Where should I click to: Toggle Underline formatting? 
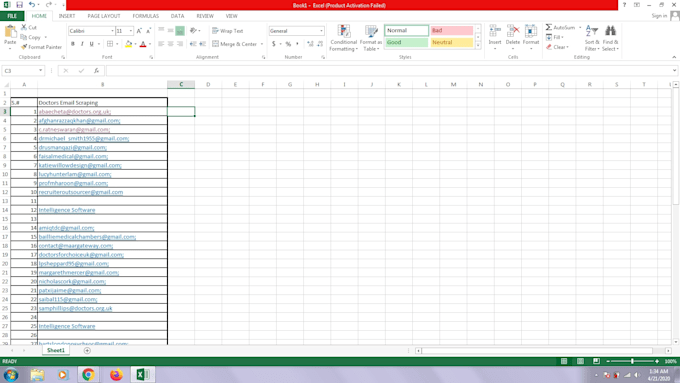click(92, 44)
